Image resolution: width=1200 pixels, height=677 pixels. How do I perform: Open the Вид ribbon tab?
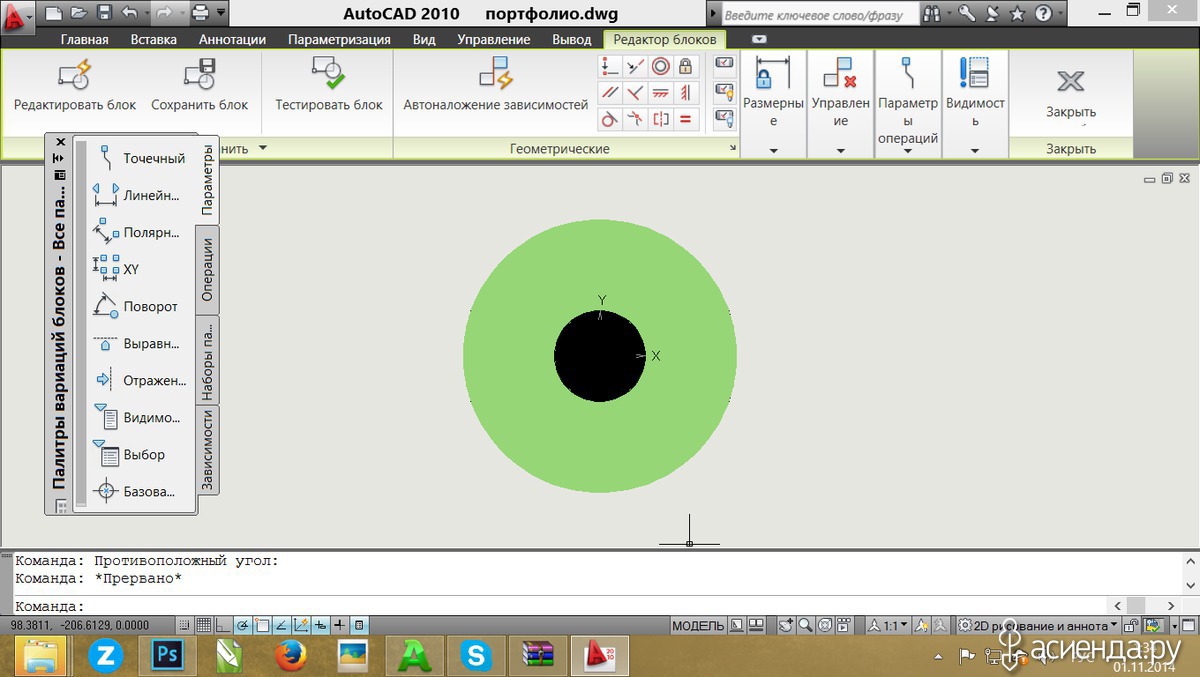[x=424, y=39]
